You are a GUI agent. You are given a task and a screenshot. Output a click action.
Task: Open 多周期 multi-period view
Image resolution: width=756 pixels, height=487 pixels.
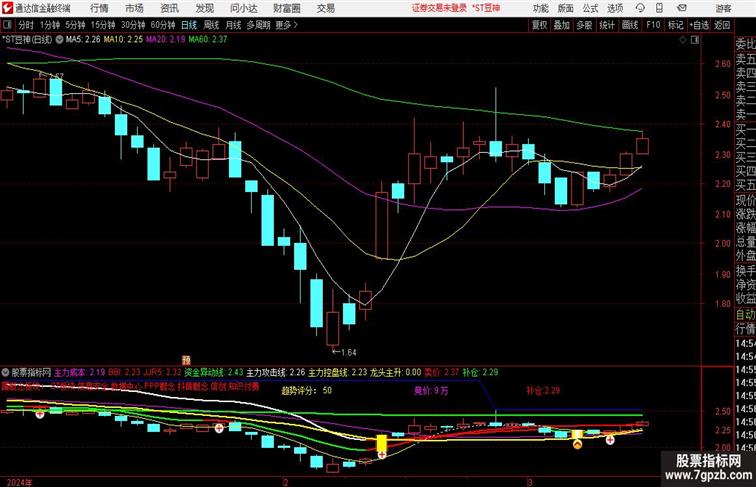click(x=258, y=25)
